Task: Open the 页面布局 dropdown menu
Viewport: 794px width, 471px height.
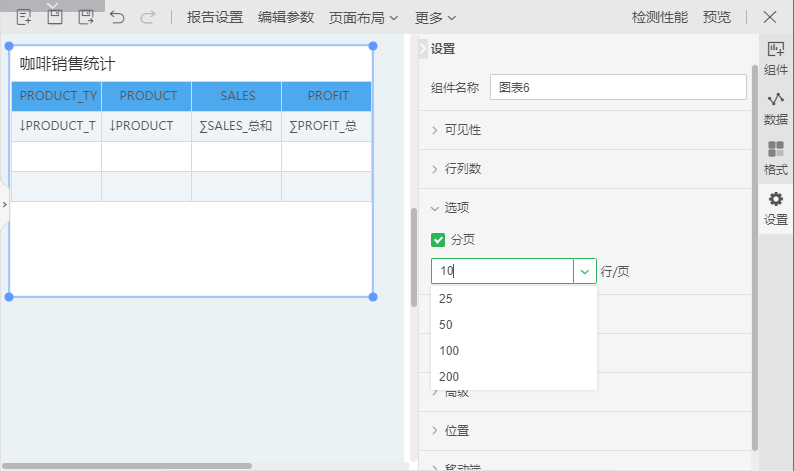Action: [x=364, y=17]
